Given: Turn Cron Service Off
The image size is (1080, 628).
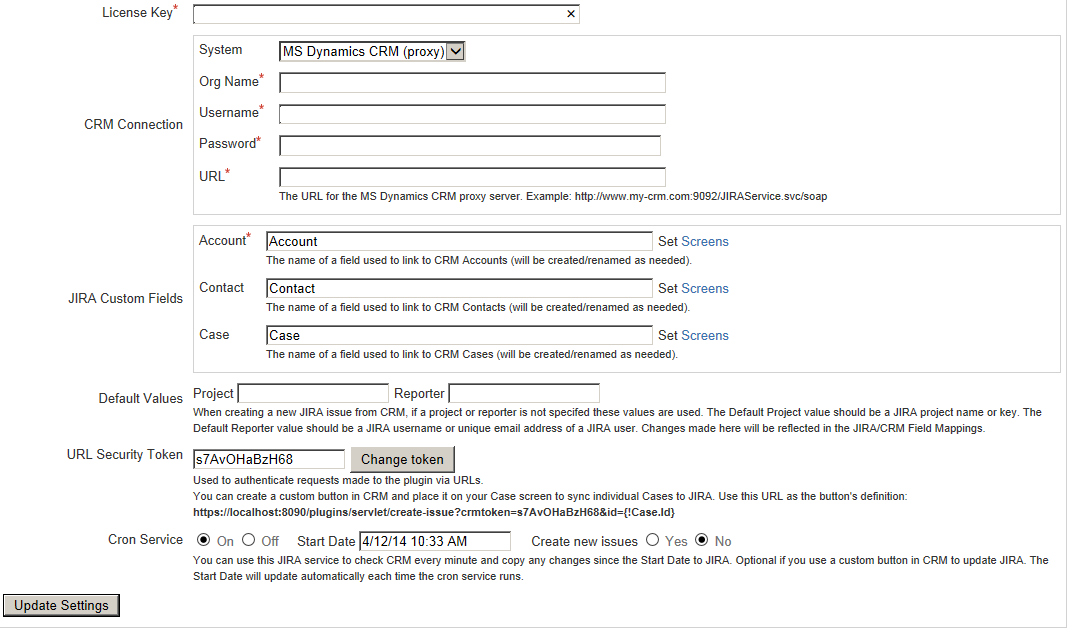Looking at the screenshot, I should pos(248,540).
